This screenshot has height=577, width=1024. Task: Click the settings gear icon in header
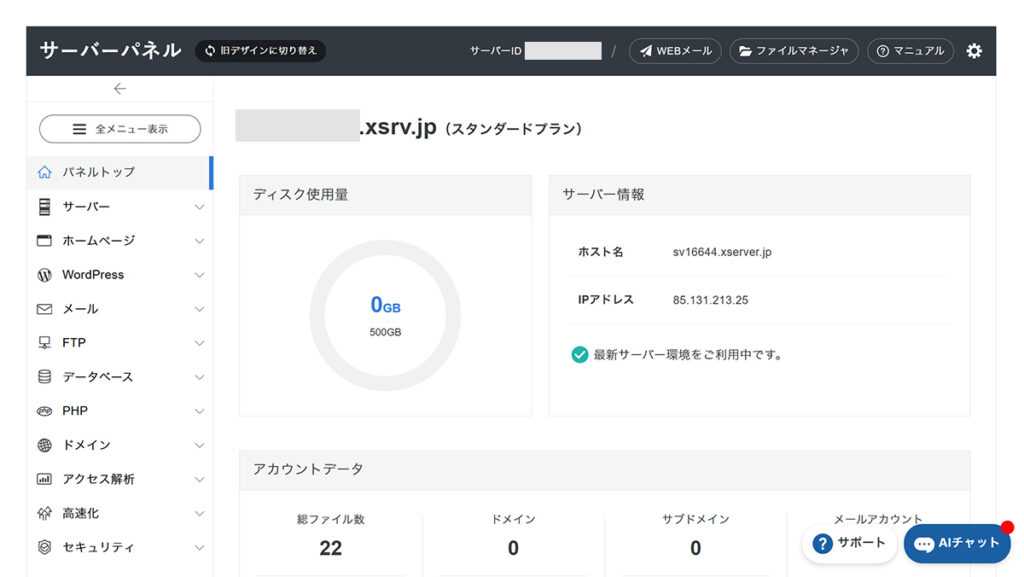974,51
